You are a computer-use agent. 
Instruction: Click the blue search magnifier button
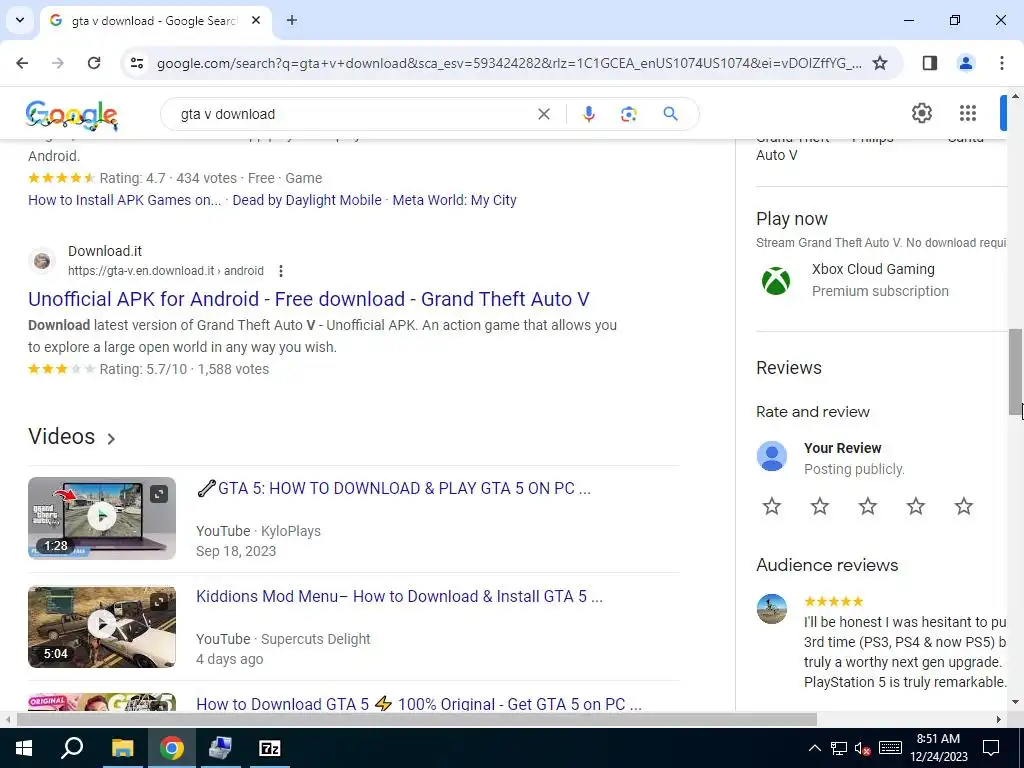671,114
